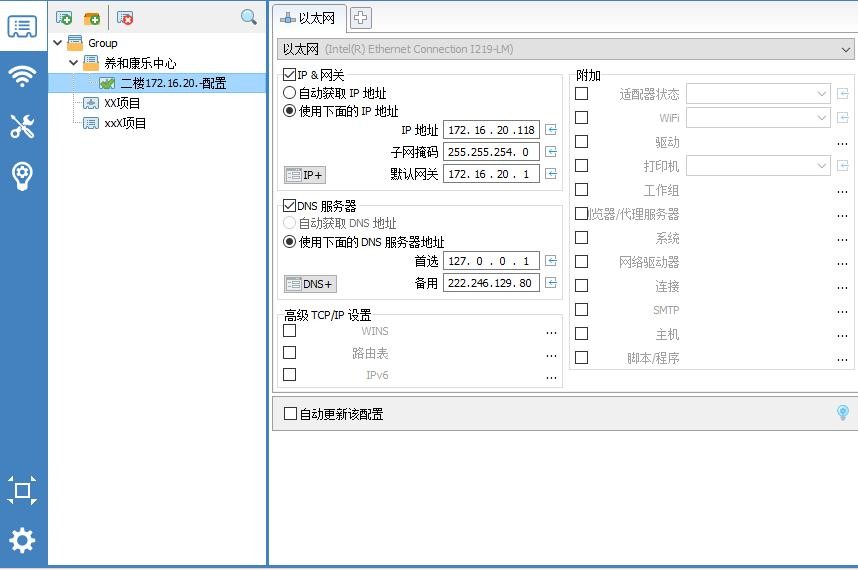Click the plus tab to add adapter
The width and height of the screenshot is (858, 570).
[x=360, y=17]
